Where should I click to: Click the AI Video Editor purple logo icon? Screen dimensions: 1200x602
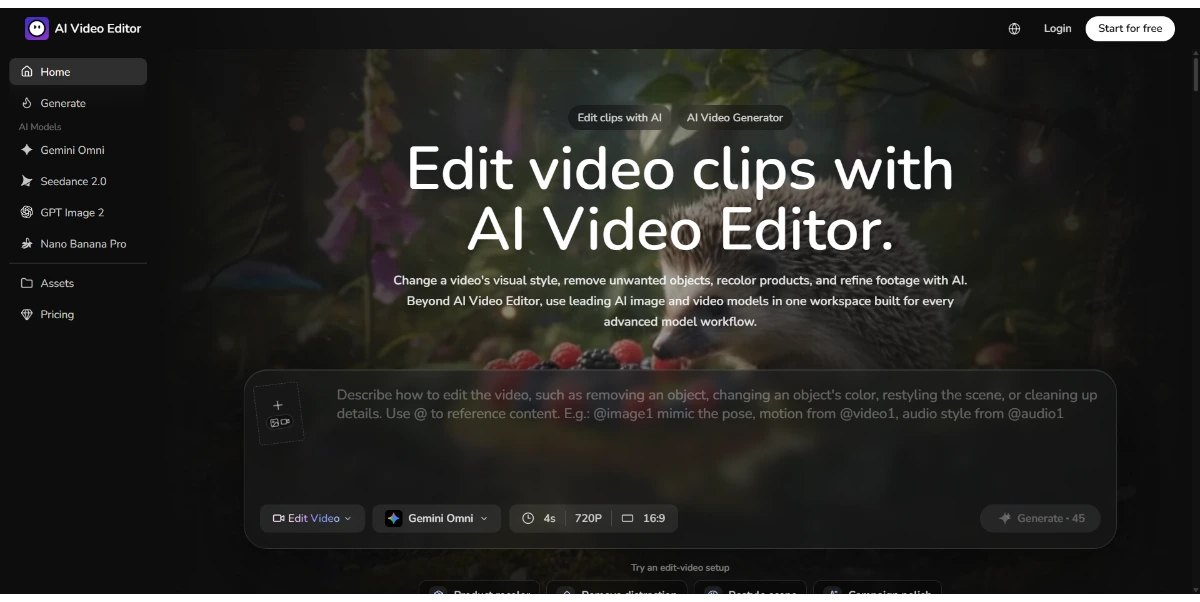[37, 29]
